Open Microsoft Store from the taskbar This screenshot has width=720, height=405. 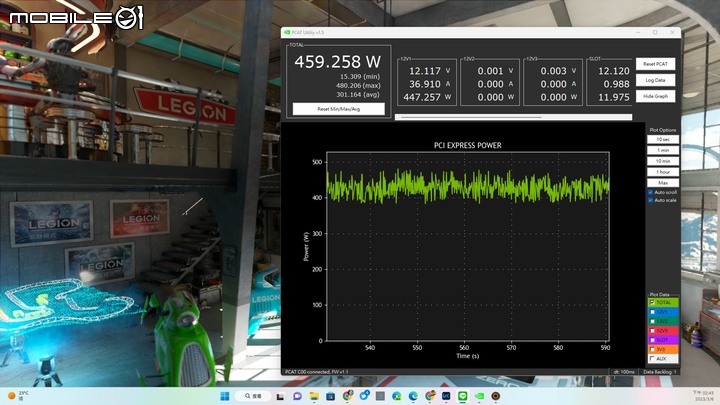click(331, 396)
